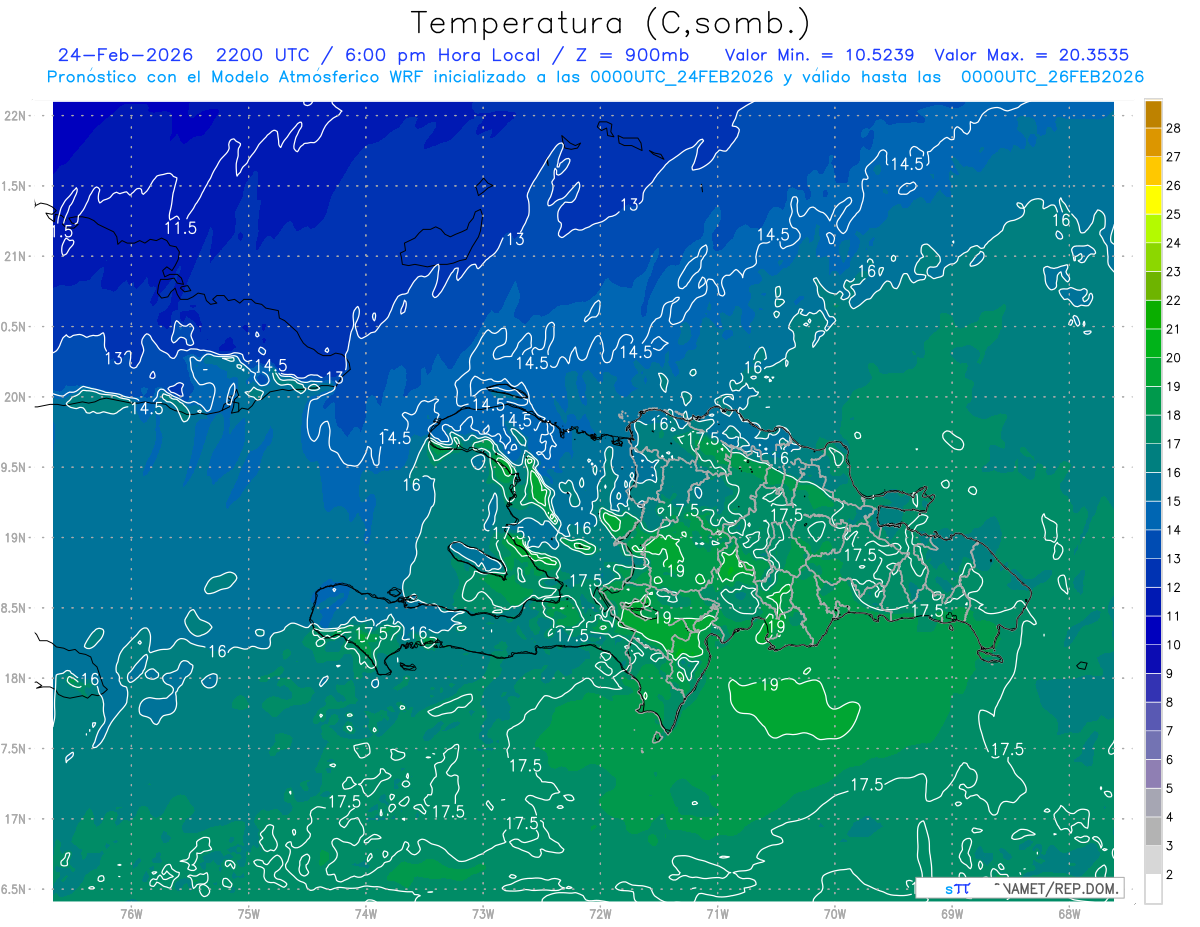1200x927 pixels.
Task: Select valid-until time '0000UTC_26FEB2026'
Action: (1052, 77)
